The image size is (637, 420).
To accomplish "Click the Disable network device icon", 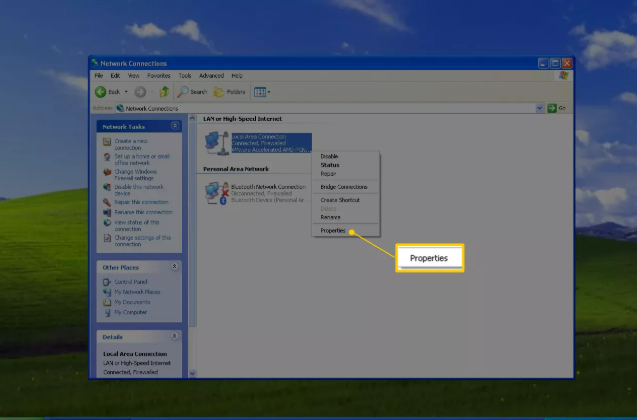I will pos(107,187).
